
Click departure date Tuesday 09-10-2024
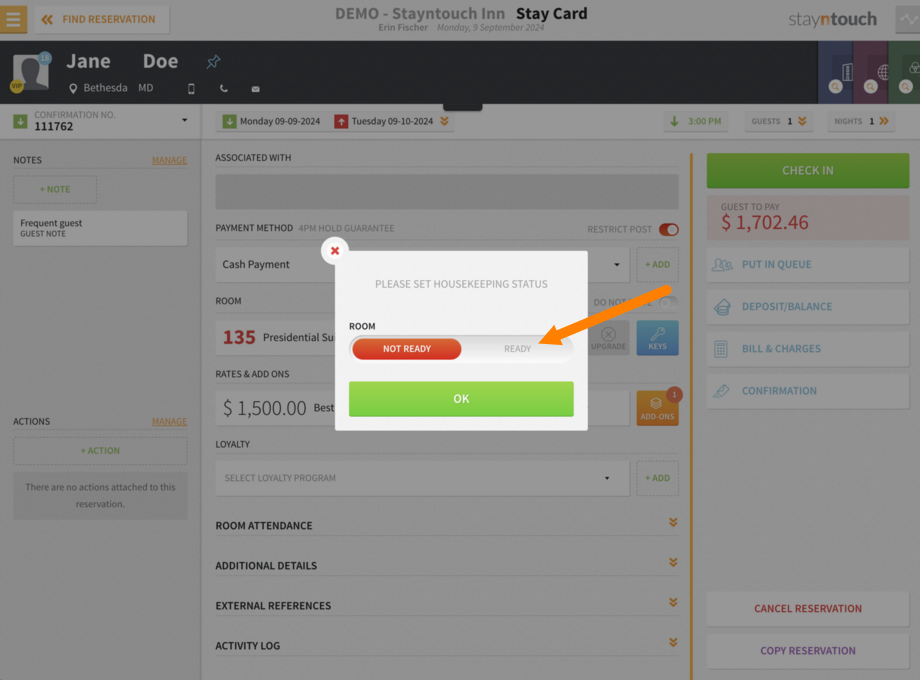pos(383,121)
